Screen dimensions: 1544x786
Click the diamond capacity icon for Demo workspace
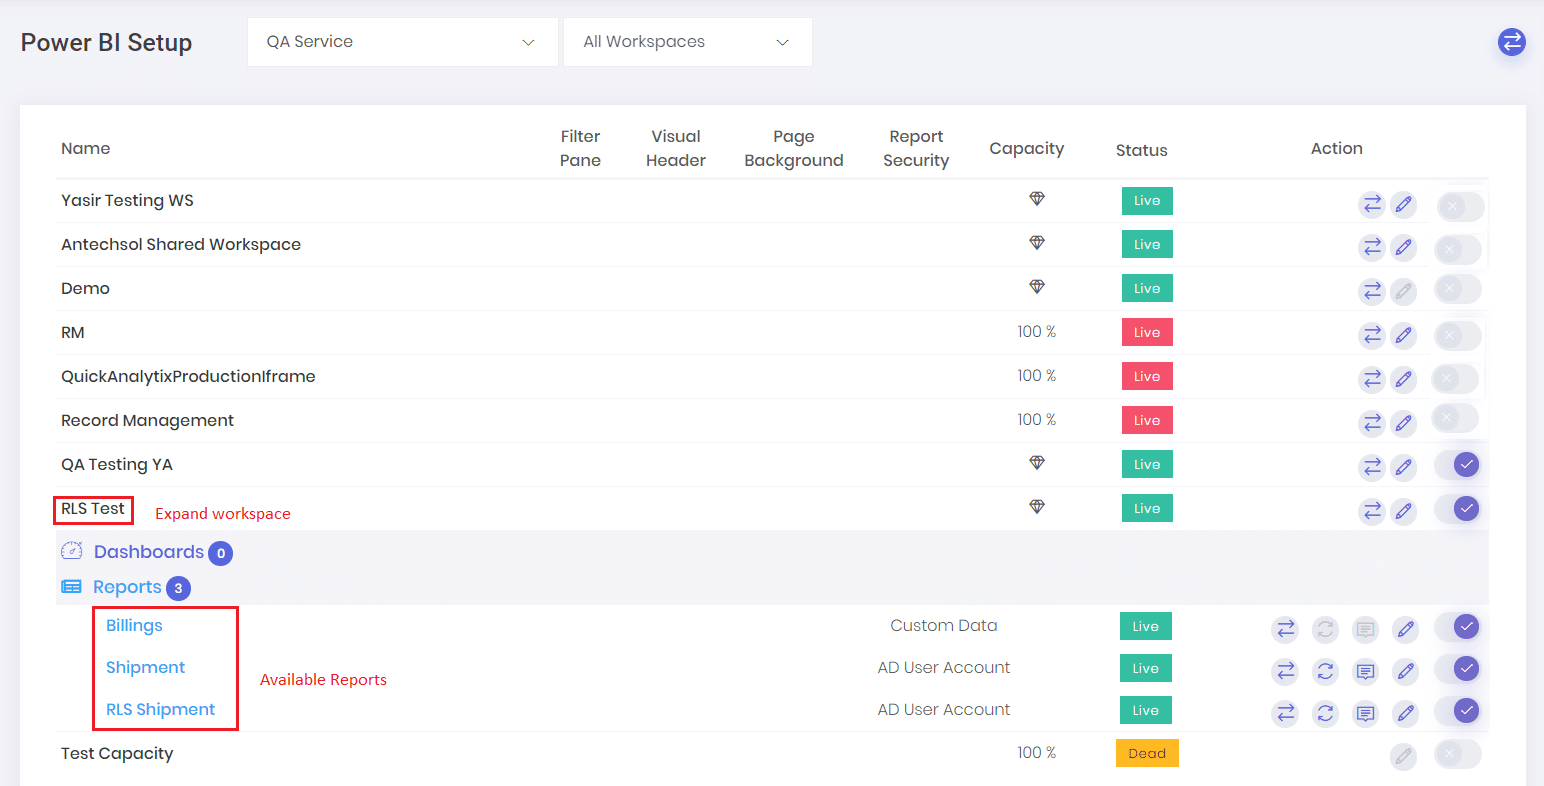pos(1037,286)
